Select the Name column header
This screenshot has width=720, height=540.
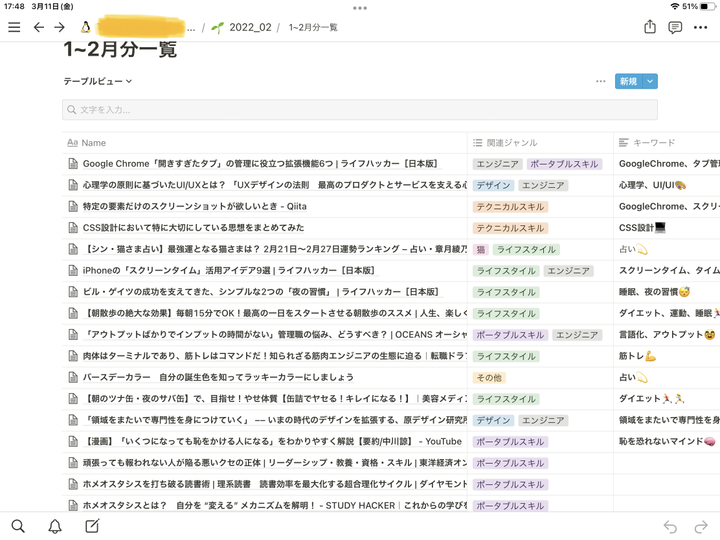click(93, 143)
